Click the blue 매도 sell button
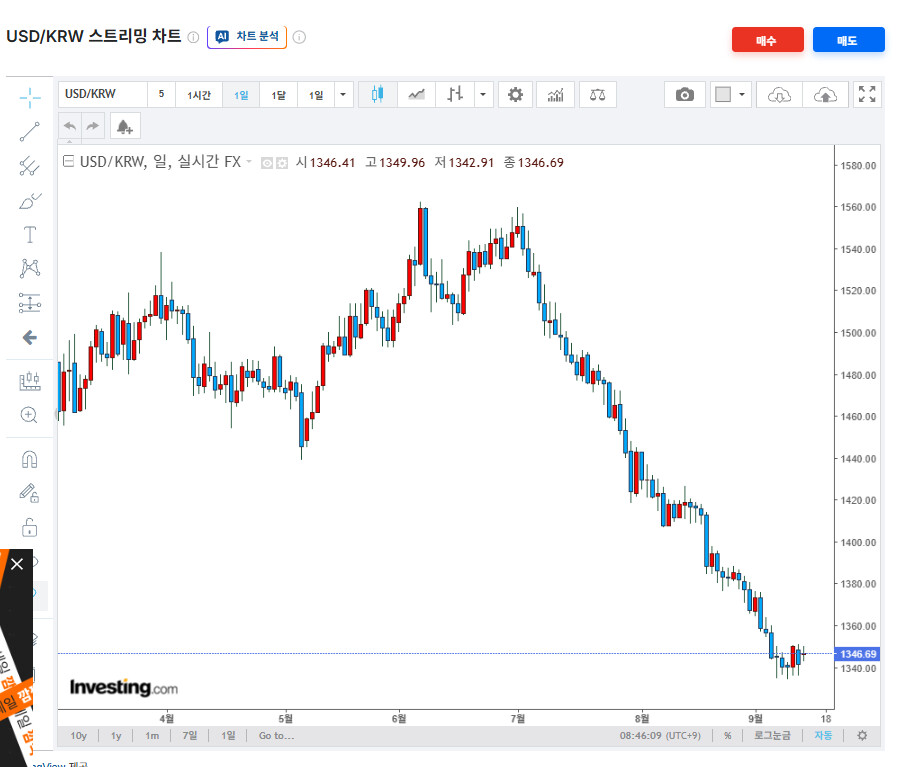The height and width of the screenshot is (767, 899). coord(848,40)
